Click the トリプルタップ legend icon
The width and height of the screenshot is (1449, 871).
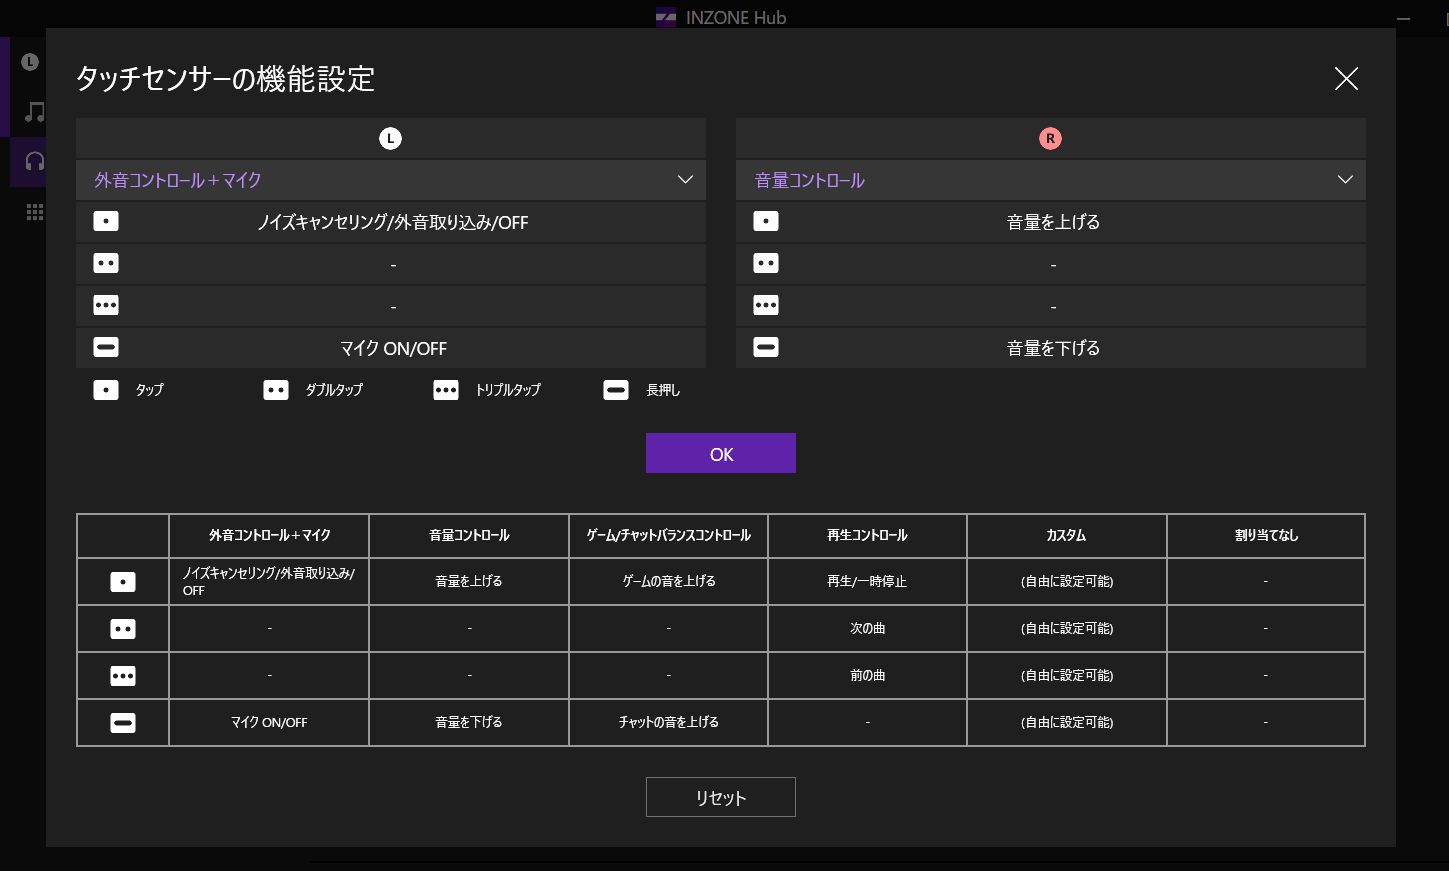(x=446, y=390)
